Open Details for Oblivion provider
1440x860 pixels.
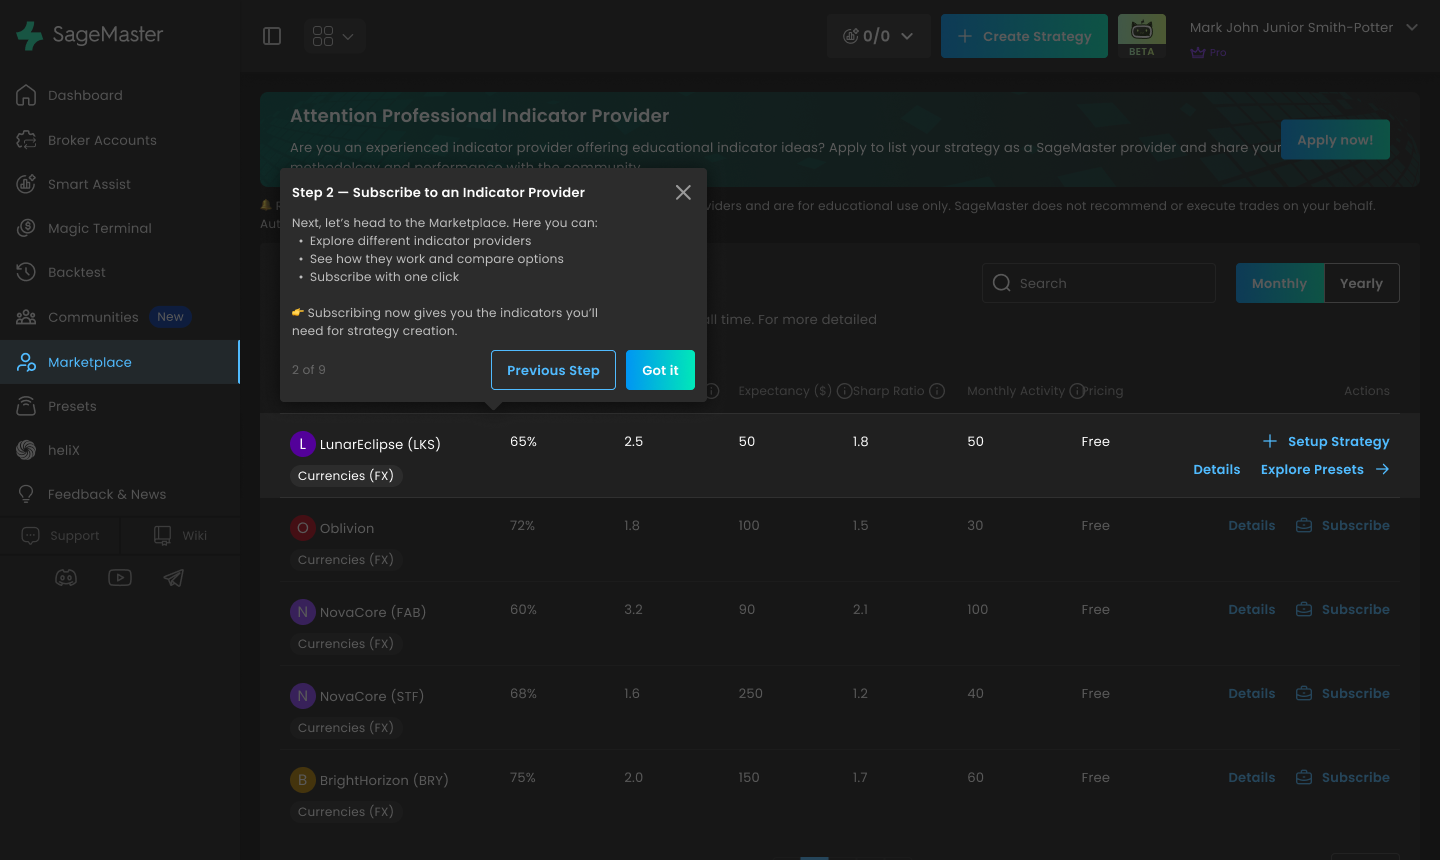[x=1252, y=525]
